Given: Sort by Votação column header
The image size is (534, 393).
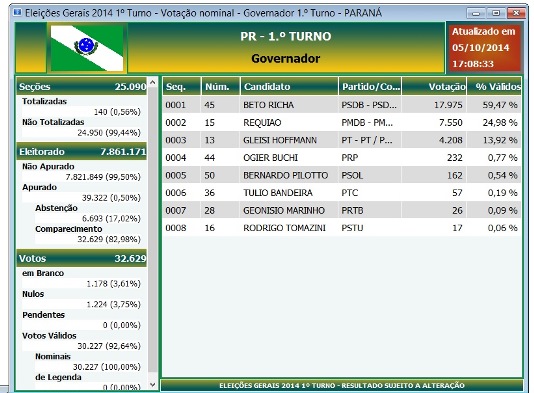Looking at the screenshot, I should (x=434, y=87).
